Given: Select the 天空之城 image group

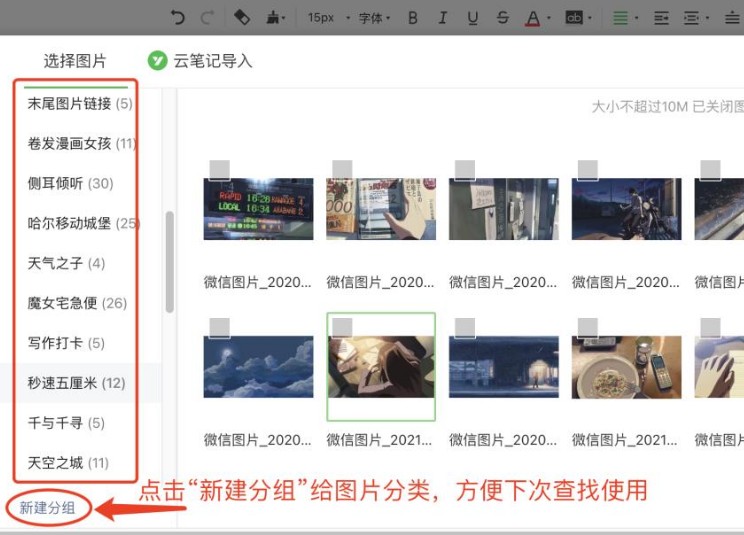Looking at the screenshot, I should [68, 462].
